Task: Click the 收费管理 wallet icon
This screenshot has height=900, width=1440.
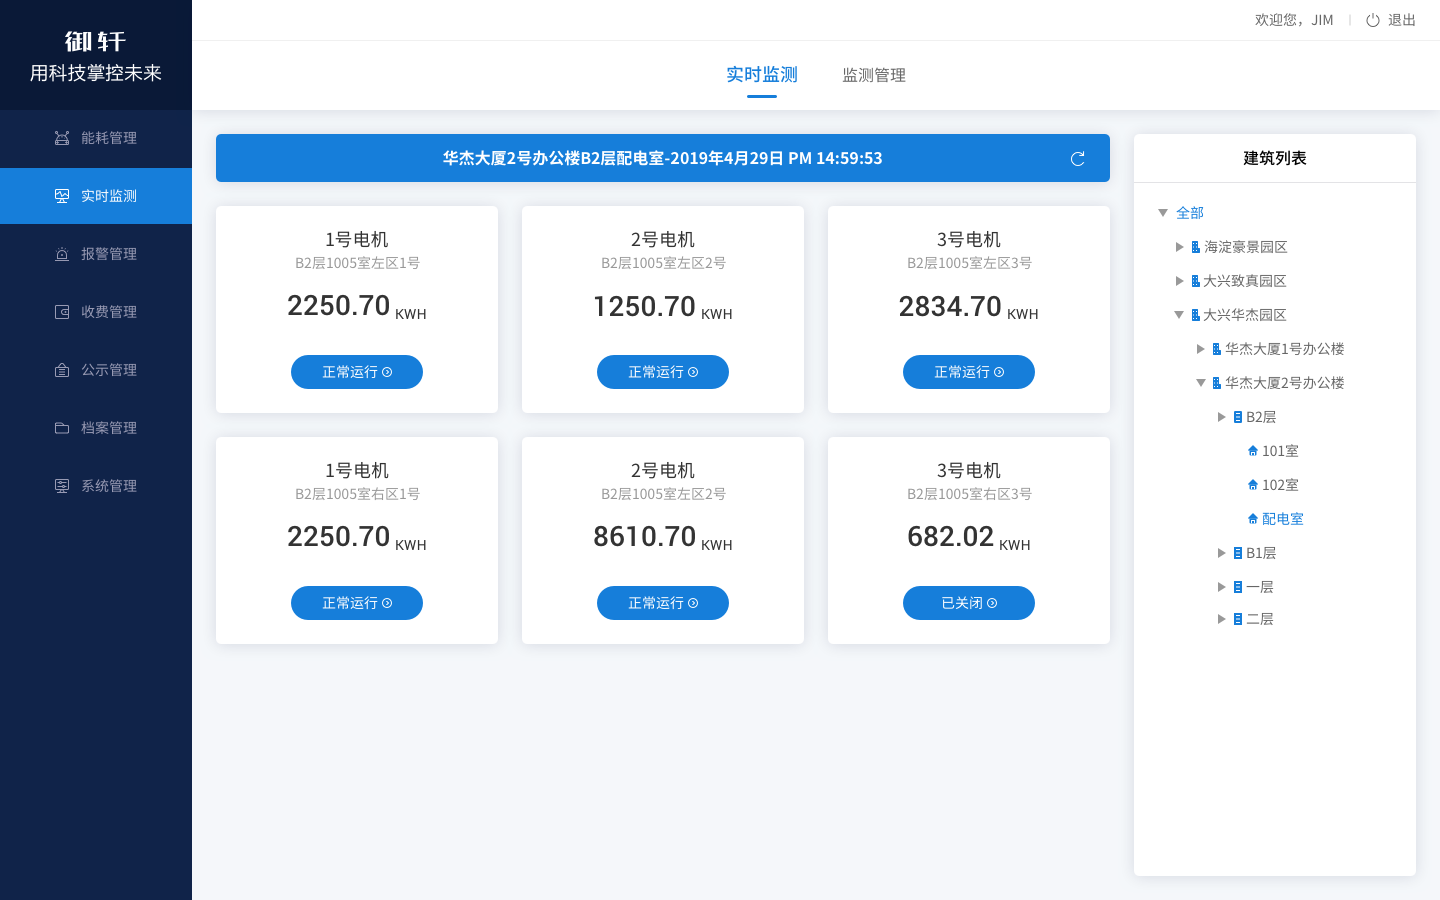Action: [62, 312]
